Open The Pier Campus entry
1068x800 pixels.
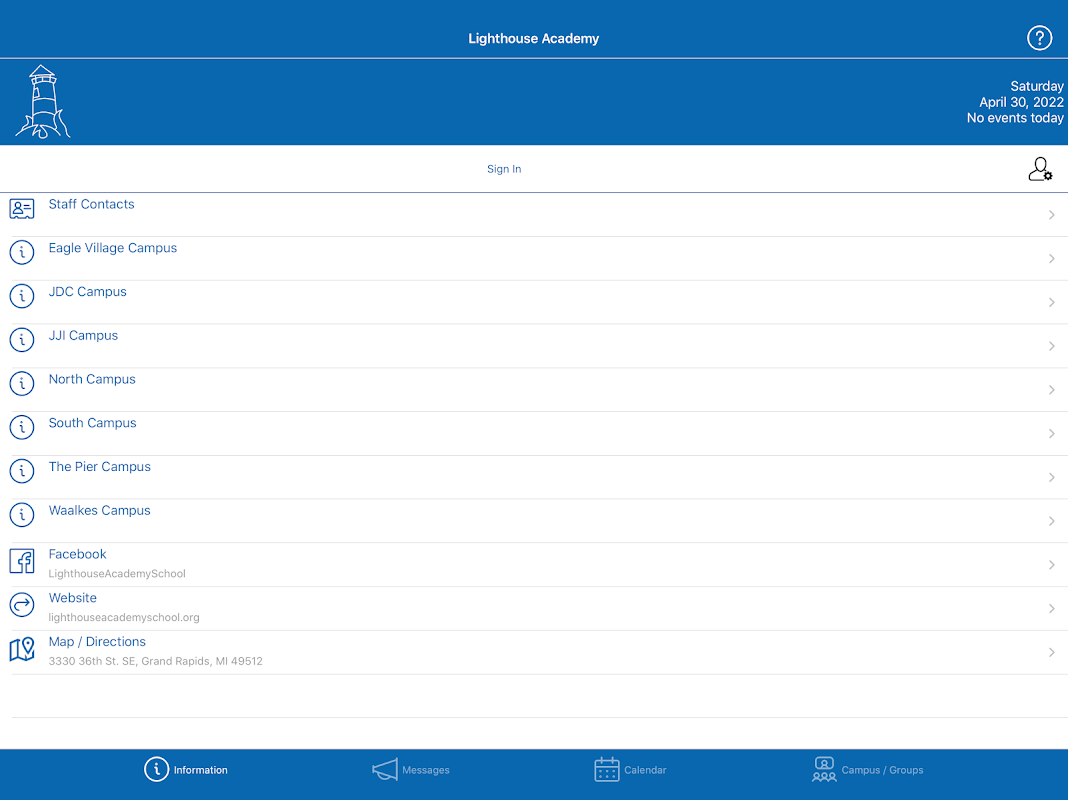pyautogui.click(x=99, y=466)
